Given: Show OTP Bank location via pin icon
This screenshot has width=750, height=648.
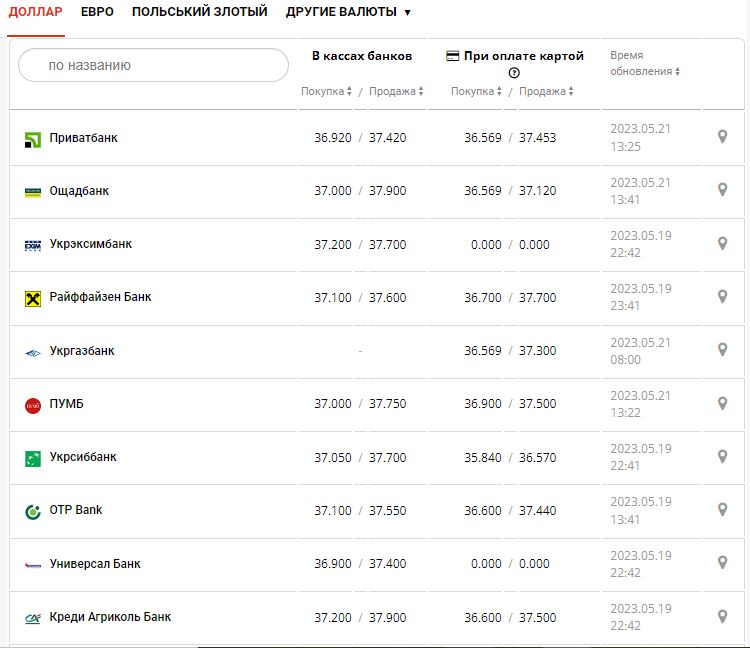Looking at the screenshot, I should [x=722, y=510].
